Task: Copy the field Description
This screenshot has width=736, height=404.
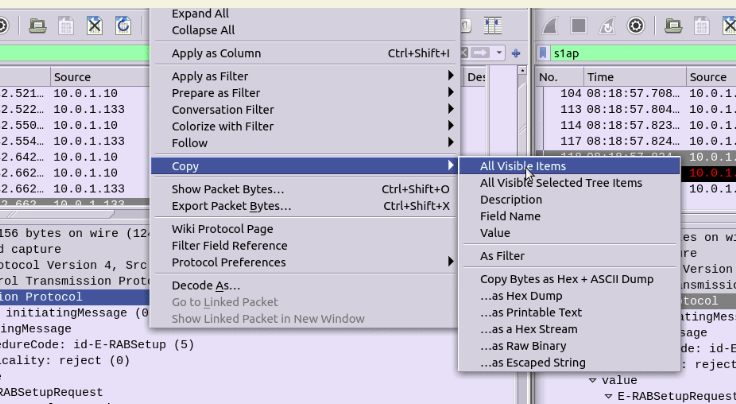Action: pyautogui.click(x=569, y=199)
